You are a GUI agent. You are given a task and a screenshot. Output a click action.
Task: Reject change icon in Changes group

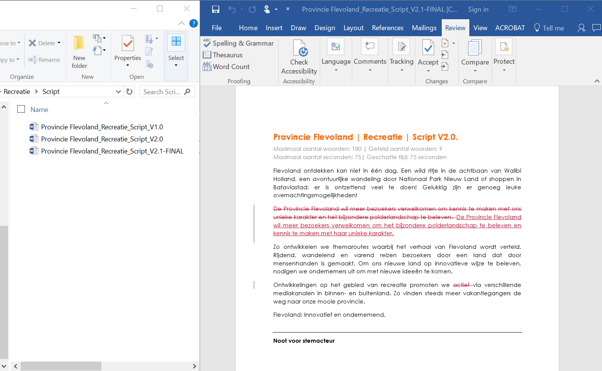445,43
